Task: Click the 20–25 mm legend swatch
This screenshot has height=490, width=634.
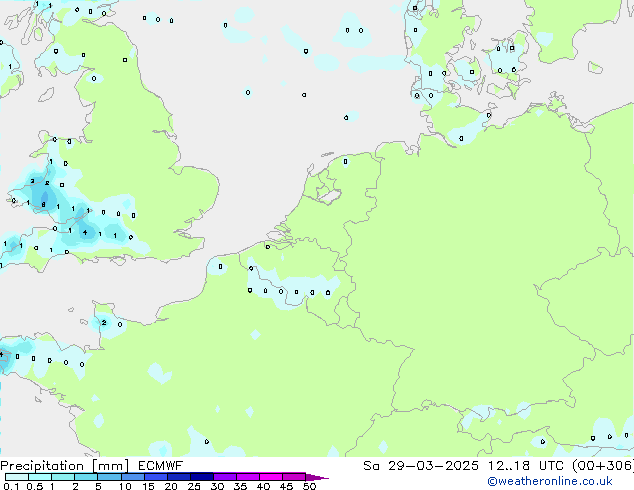Action: 179,477
